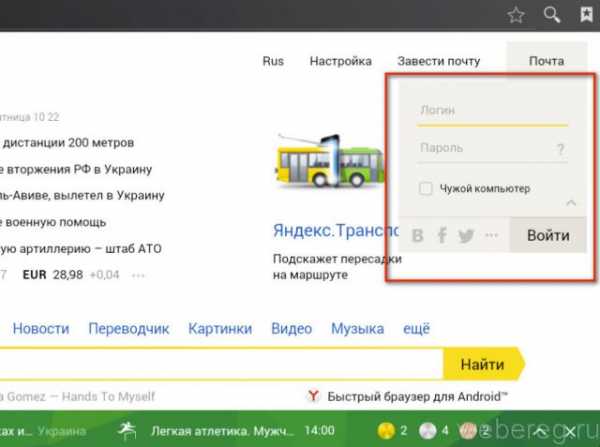Click the Yandex trolleybus transport image
Image resolution: width=600 pixels, height=447 pixels.
330,161
